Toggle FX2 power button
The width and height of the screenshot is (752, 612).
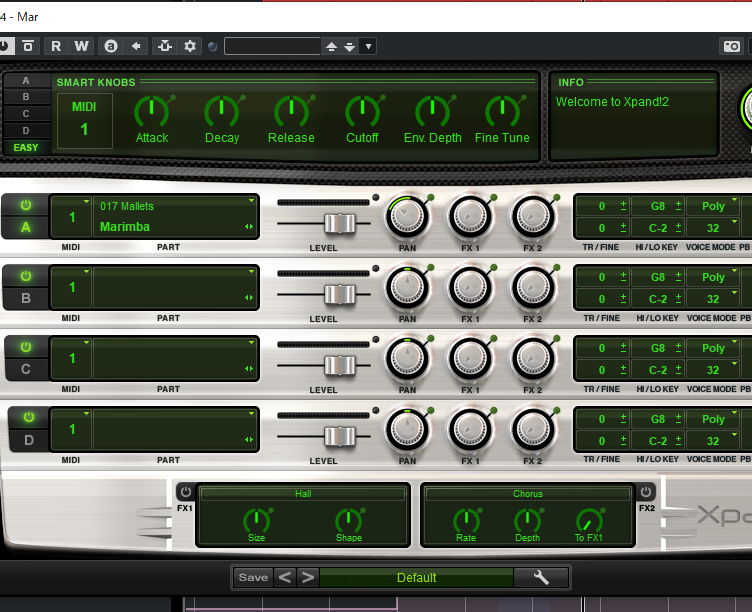tap(646, 492)
